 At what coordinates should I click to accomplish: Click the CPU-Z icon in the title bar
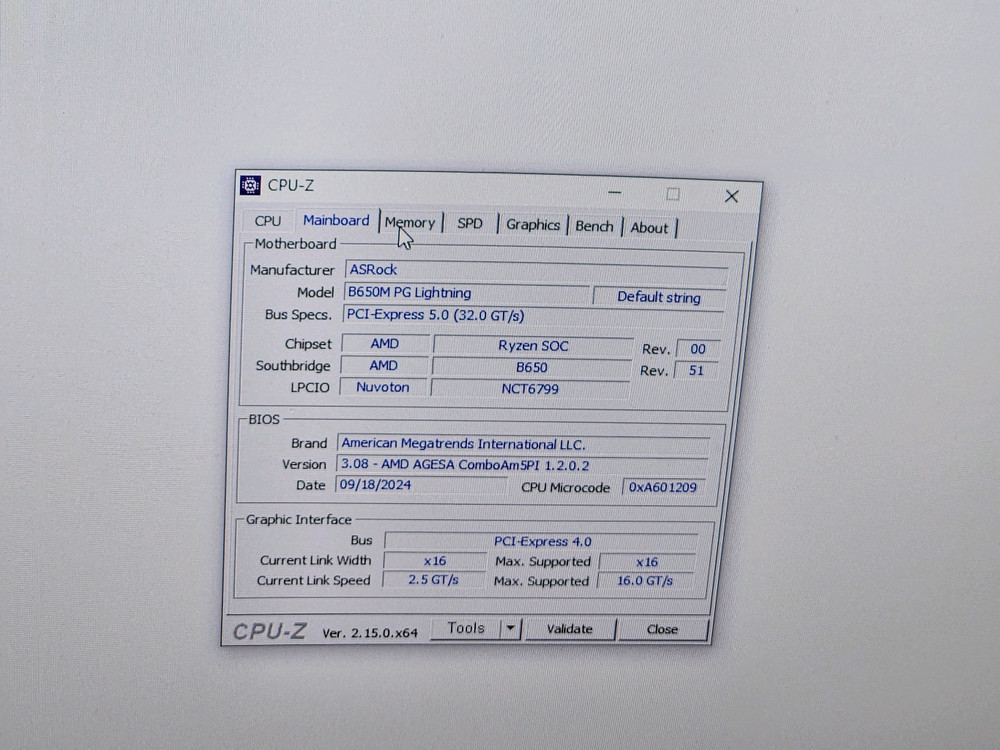(249, 184)
